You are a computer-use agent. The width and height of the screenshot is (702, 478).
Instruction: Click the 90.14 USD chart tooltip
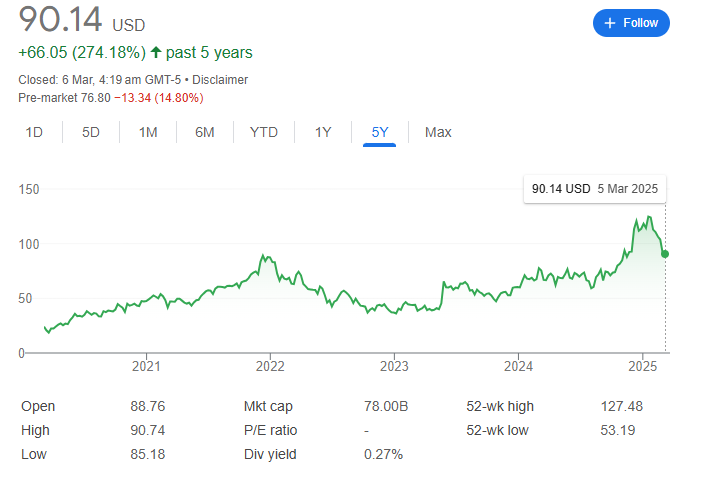[x=595, y=189]
